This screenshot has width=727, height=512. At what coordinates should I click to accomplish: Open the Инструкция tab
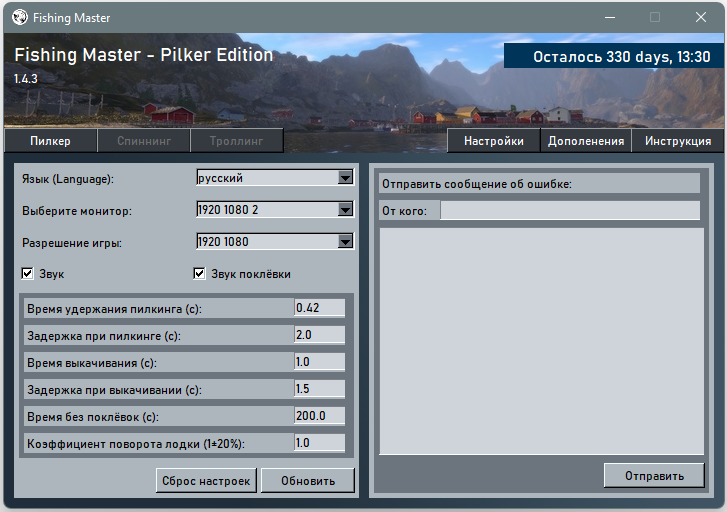coord(678,141)
